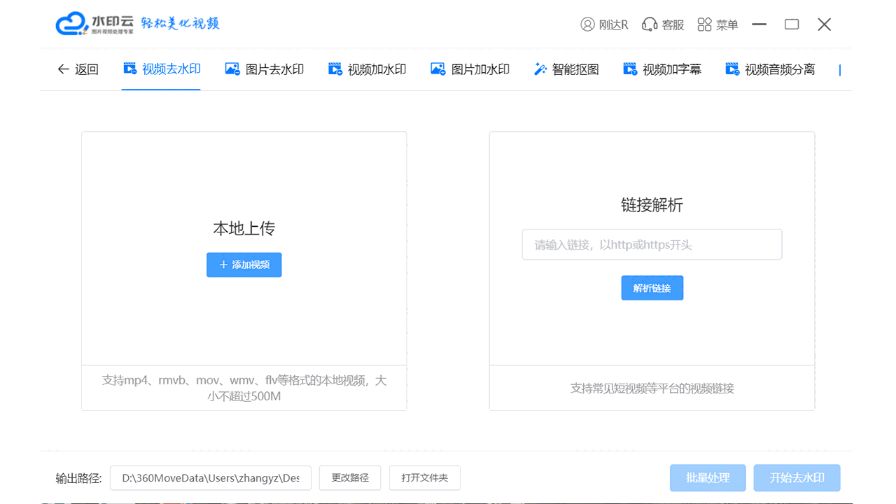The width and height of the screenshot is (896, 504).
Task: Switch to 视频加水印 tab
Action: pos(367,69)
